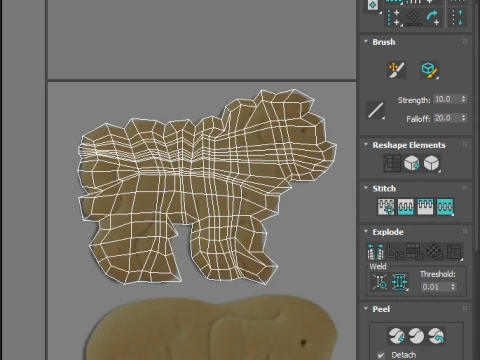Click Stitch to Average icon
Viewport: 480px width, 360px height.
pyautogui.click(x=406, y=207)
